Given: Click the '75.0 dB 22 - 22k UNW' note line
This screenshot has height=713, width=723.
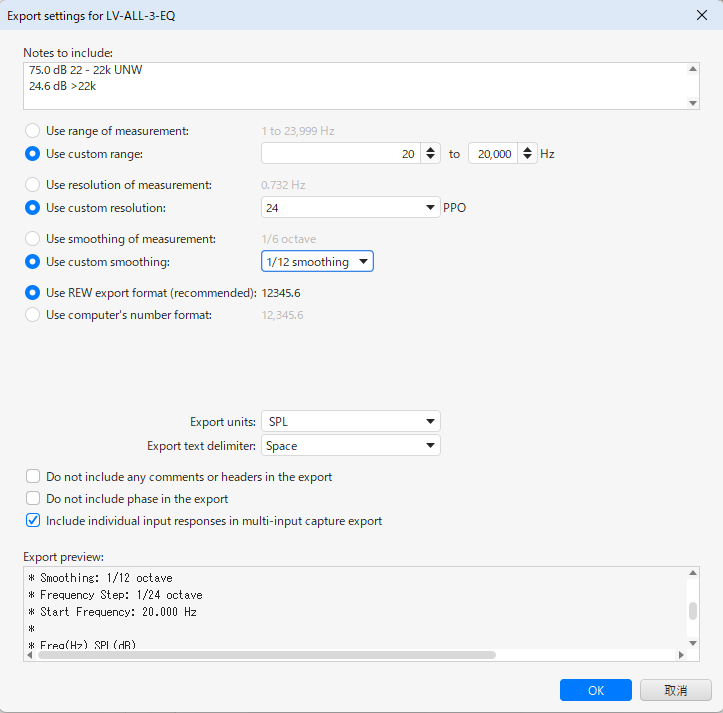Looking at the screenshot, I should coord(86,70).
